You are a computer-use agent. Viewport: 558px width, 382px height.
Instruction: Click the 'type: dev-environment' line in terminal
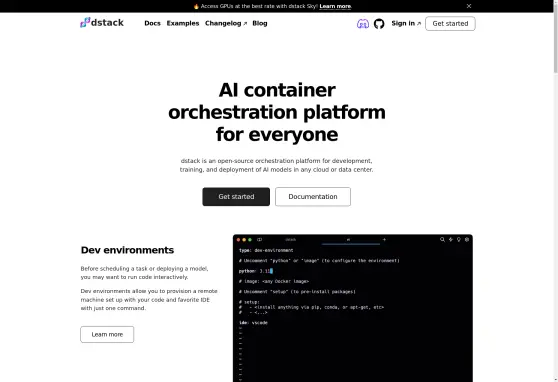coord(266,250)
